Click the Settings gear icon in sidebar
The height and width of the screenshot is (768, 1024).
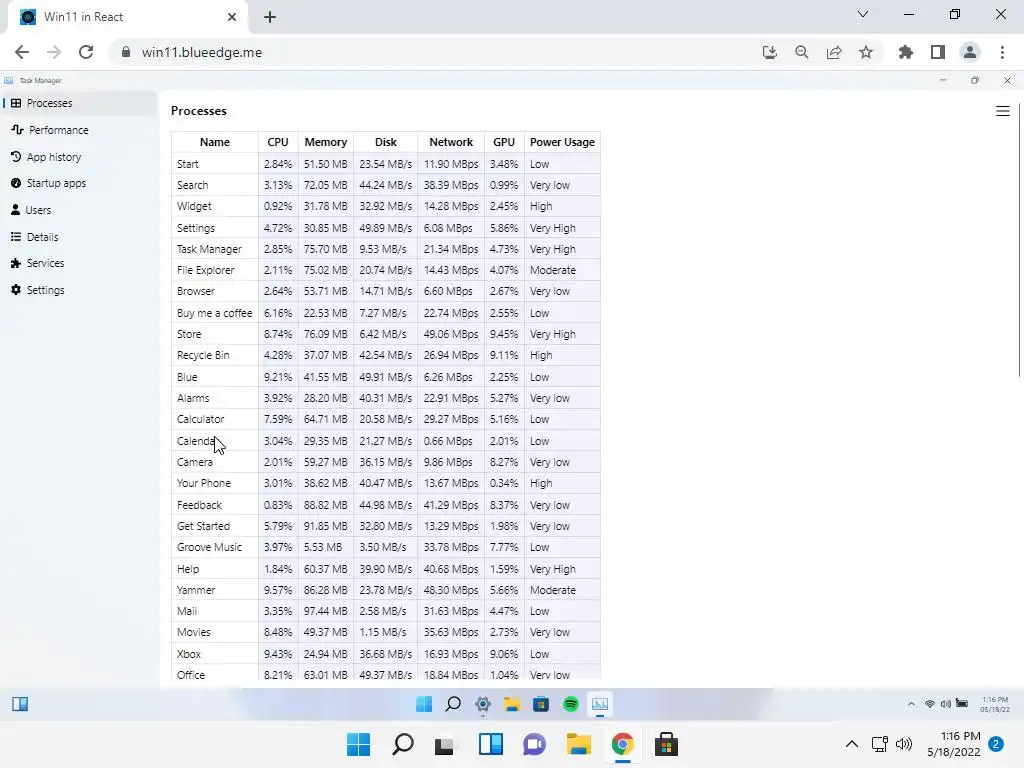point(16,290)
